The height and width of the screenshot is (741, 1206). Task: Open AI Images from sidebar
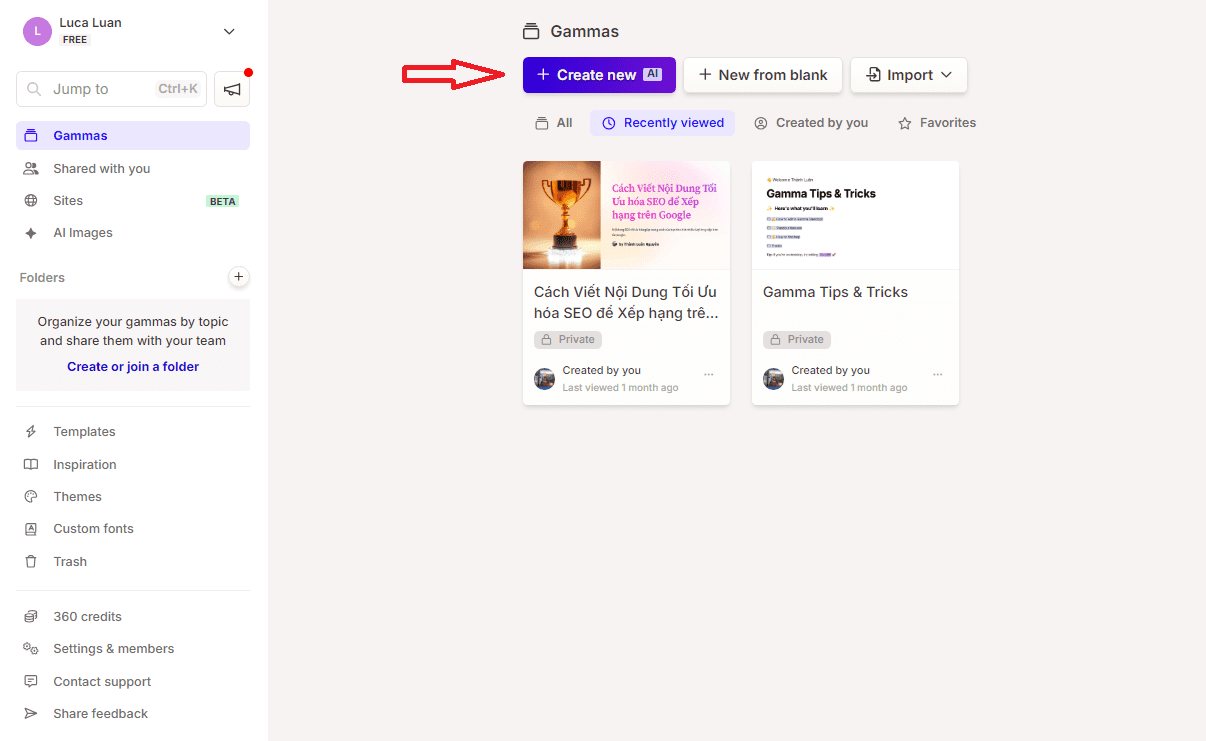click(x=83, y=233)
